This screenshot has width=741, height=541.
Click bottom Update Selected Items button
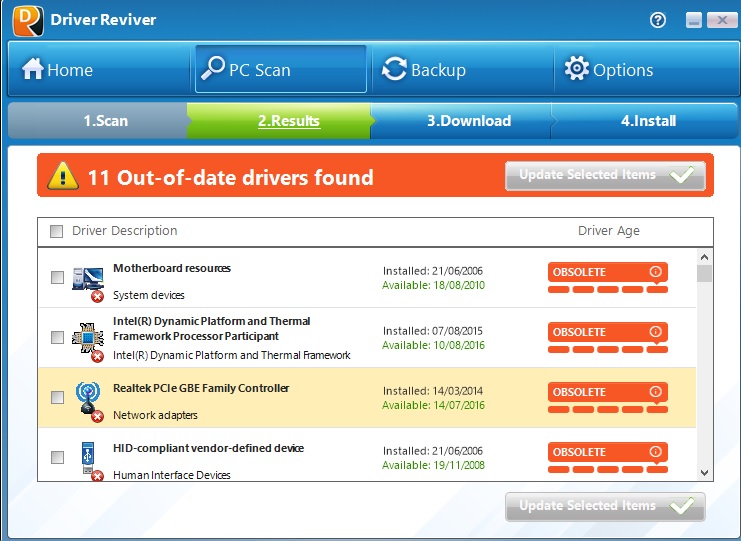(605, 507)
